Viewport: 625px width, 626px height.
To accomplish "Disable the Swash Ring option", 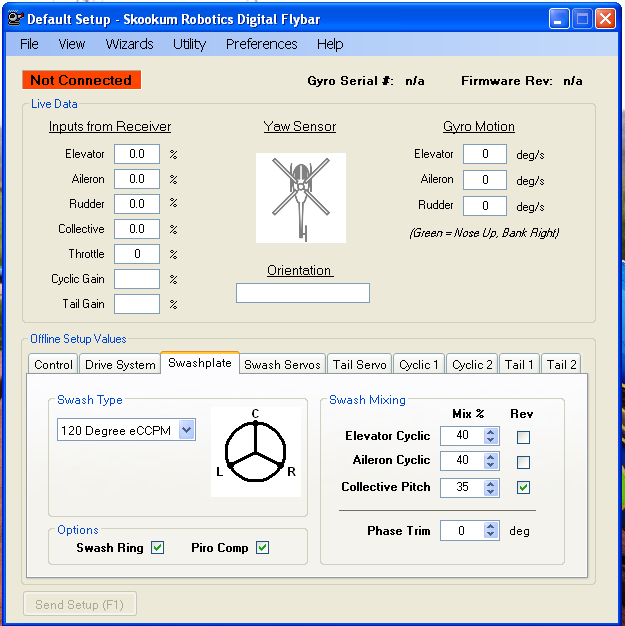I will point(157,547).
